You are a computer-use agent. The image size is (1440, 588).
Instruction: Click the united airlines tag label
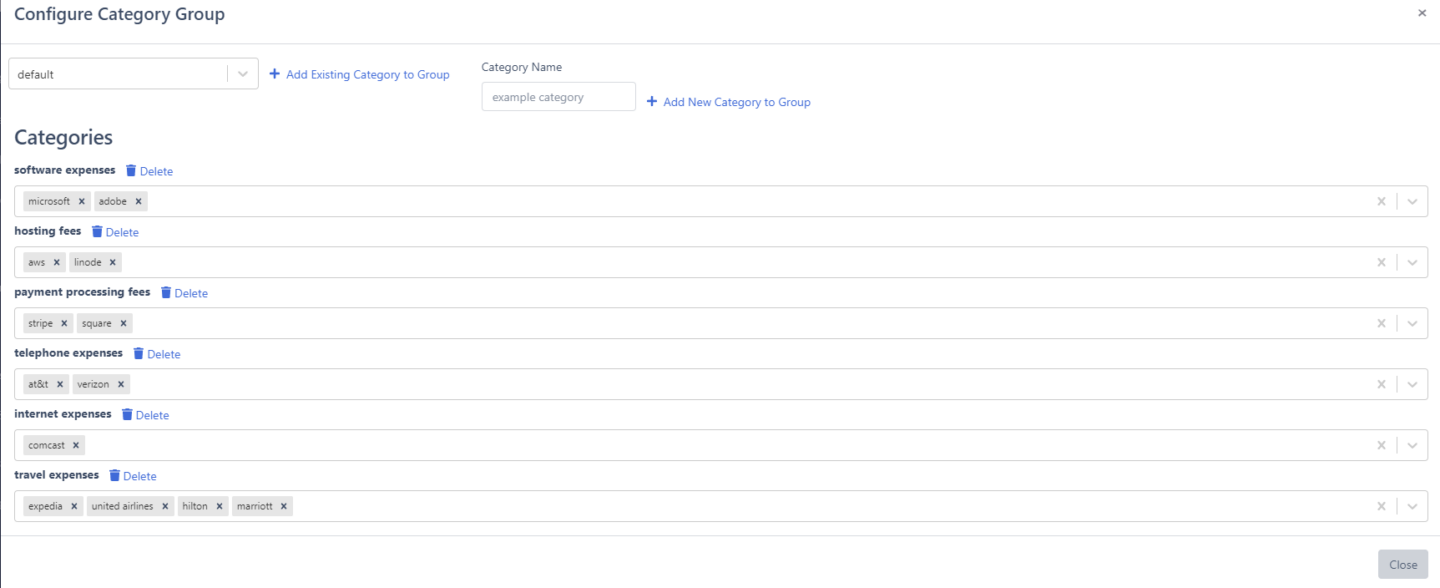tap(122, 506)
